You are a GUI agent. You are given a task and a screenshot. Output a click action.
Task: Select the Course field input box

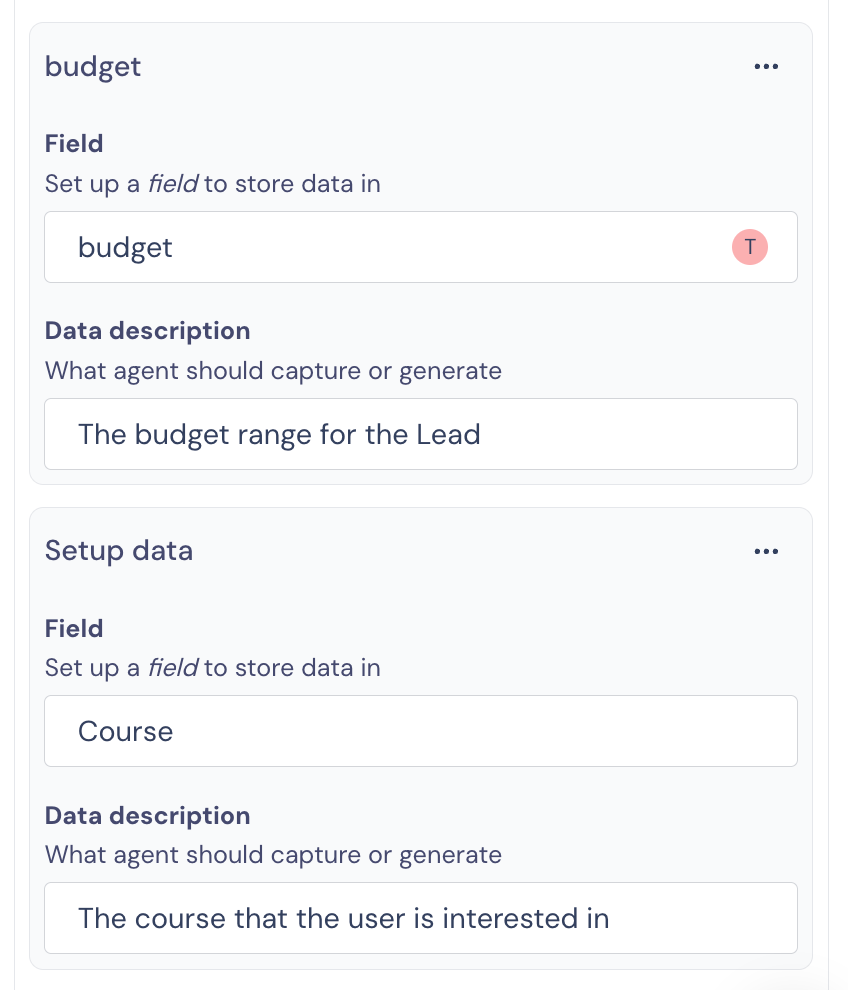click(x=421, y=731)
